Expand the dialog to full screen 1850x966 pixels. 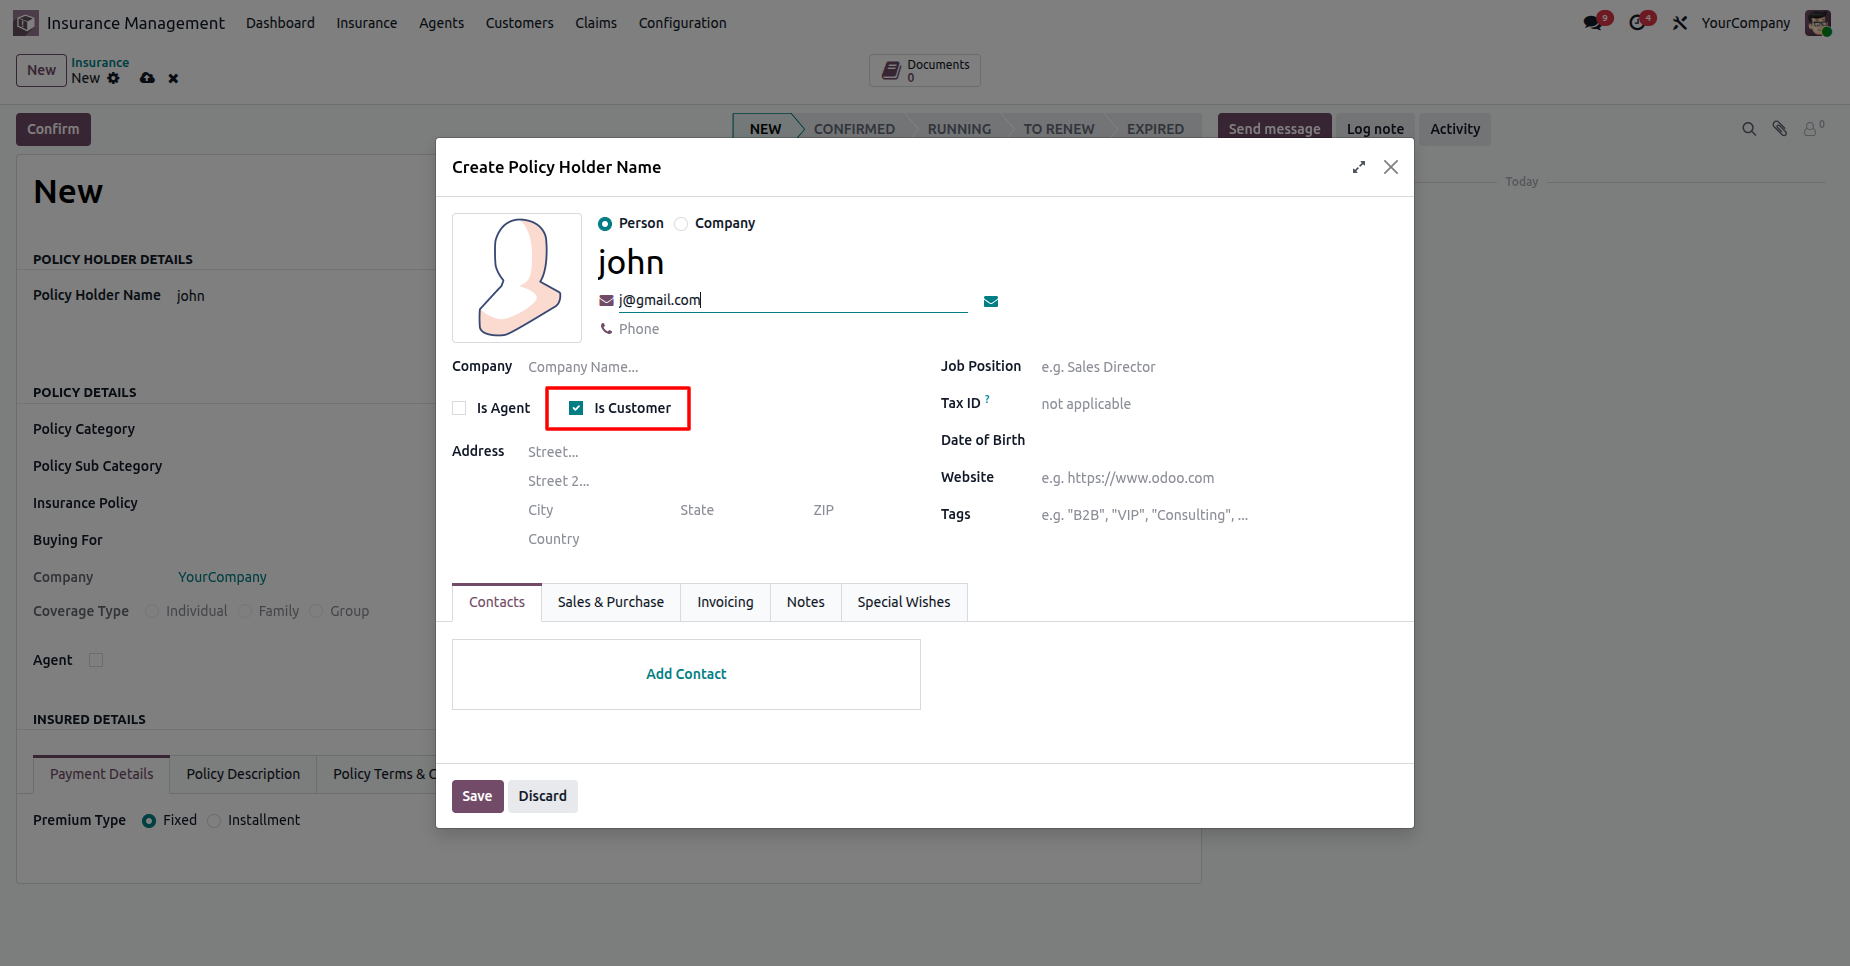click(x=1358, y=167)
